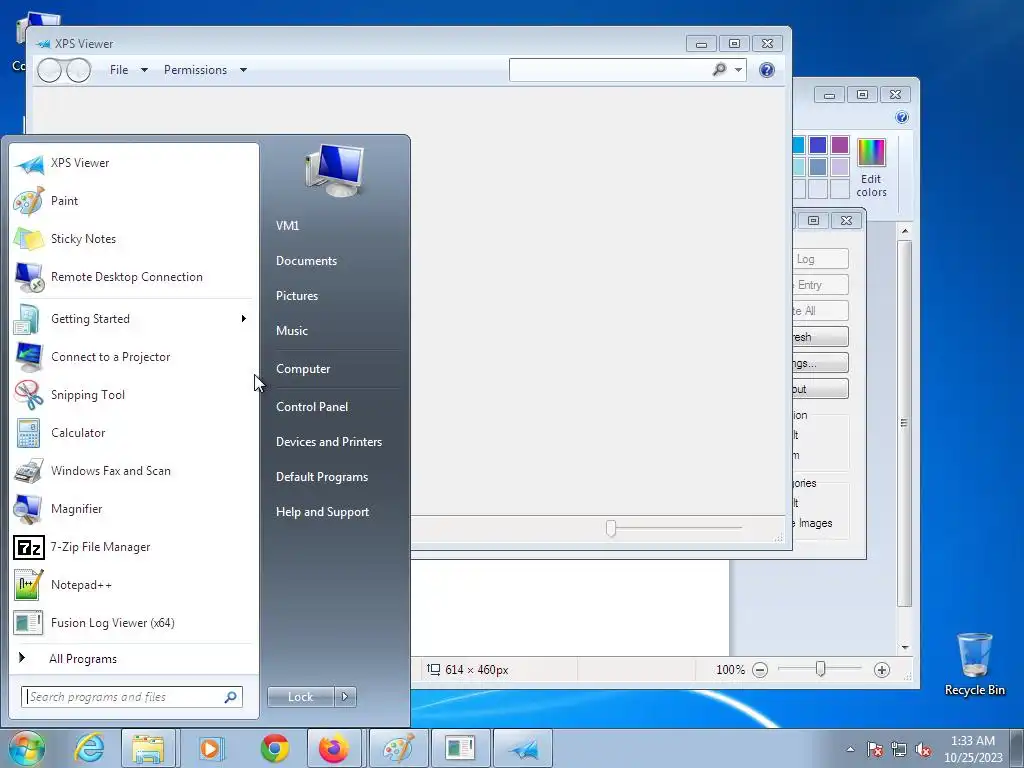Open Calculator from Start menu
The width and height of the screenshot is (1024, 768).
[133, 433]
